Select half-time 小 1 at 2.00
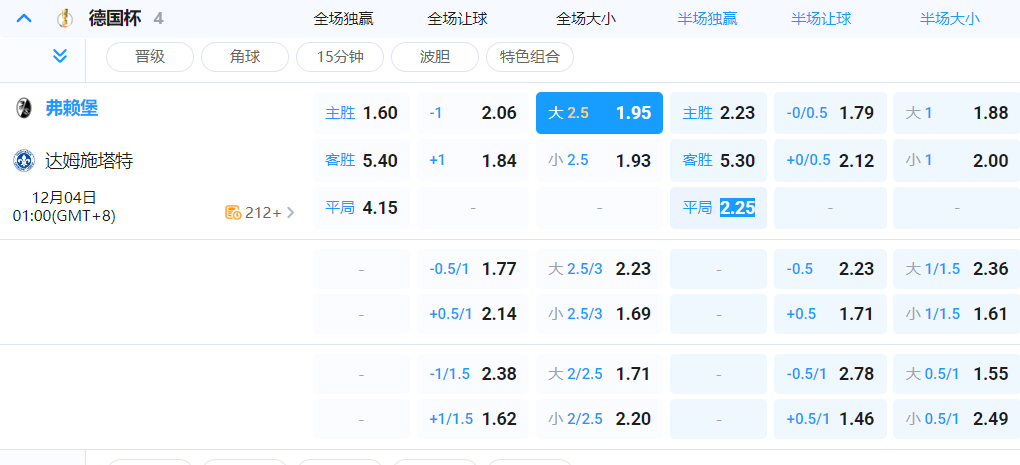The height and width of the screenshot is (465, 1020). 956,160
